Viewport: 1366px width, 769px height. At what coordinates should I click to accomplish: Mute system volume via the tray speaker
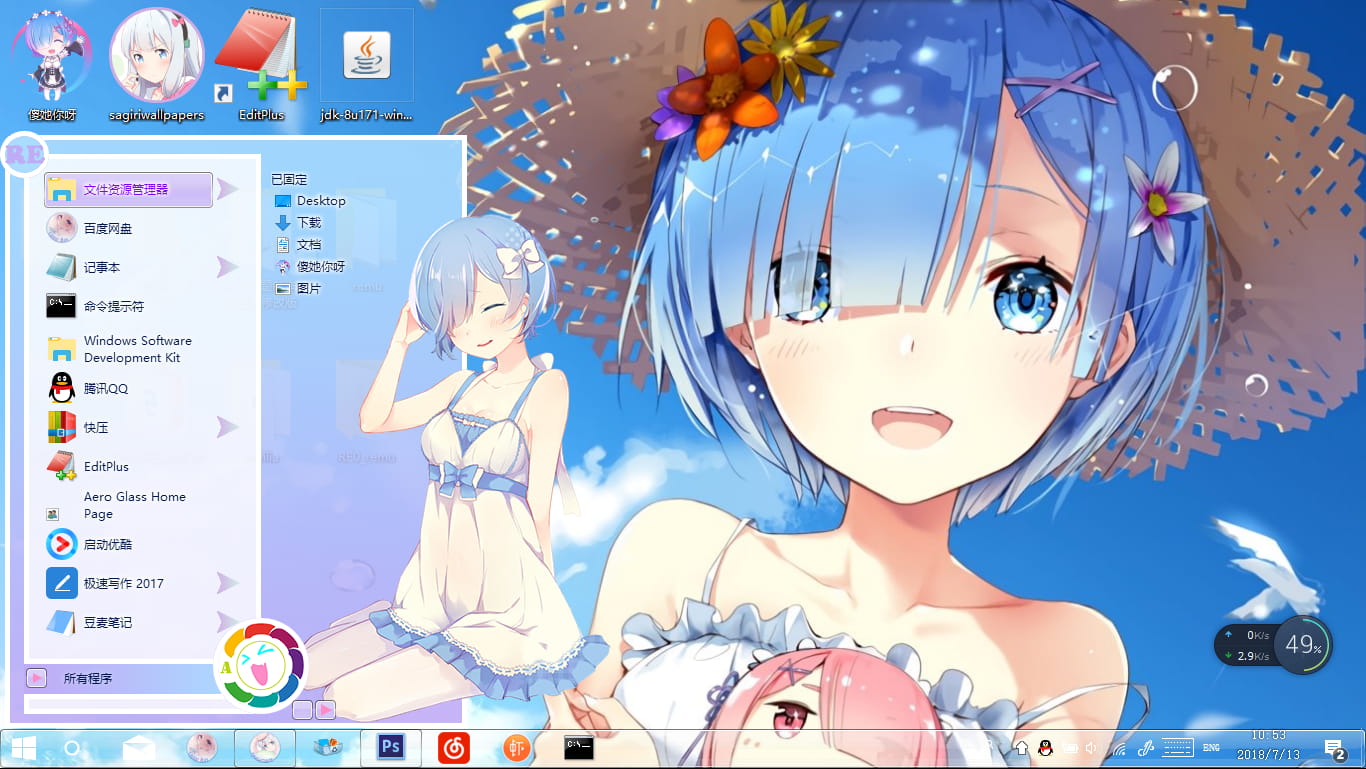tap(1090, 746)
